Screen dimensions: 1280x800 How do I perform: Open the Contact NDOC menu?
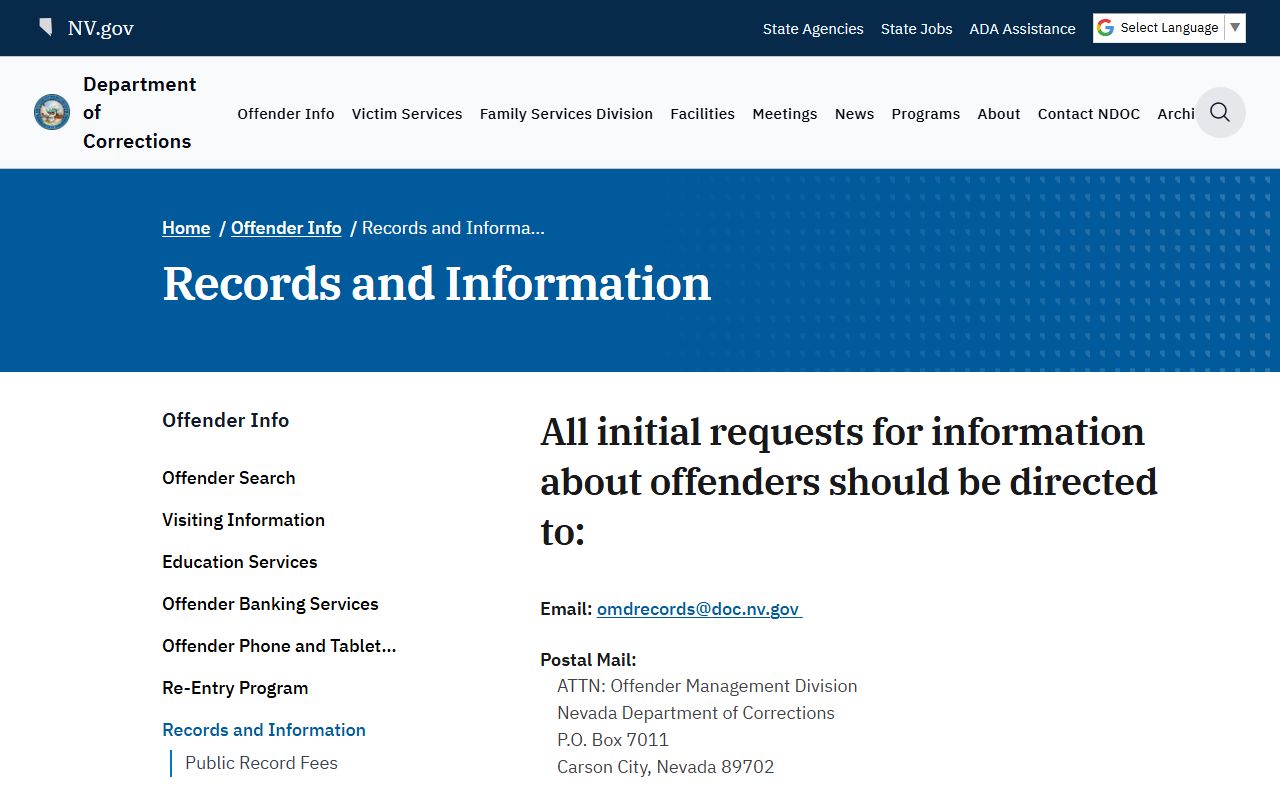pos(1089,114)
